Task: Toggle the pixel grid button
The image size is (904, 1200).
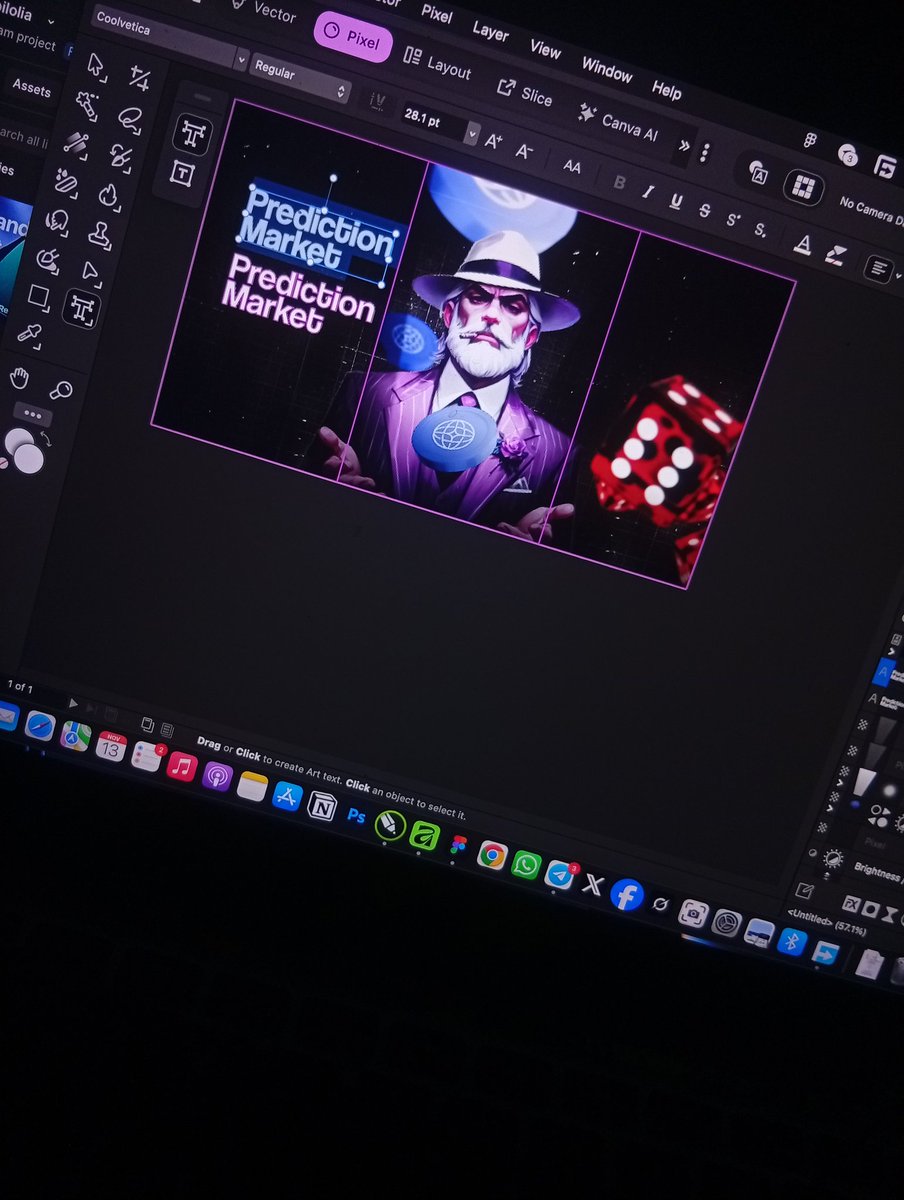Action: click(803, 186)
